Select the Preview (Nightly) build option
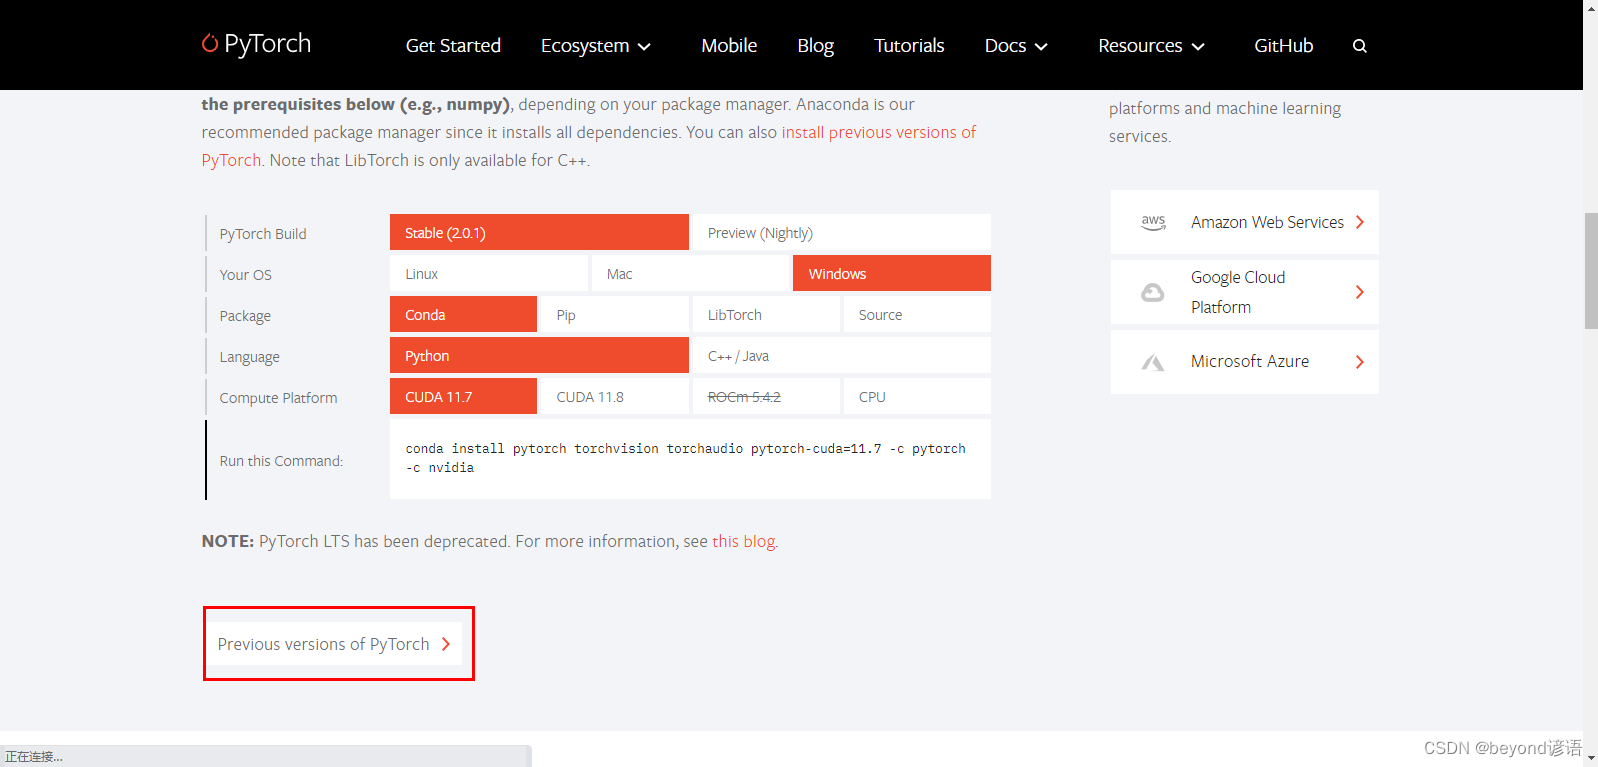The image size is (1598, 767). pyautogui.click(x=842, y=232)
